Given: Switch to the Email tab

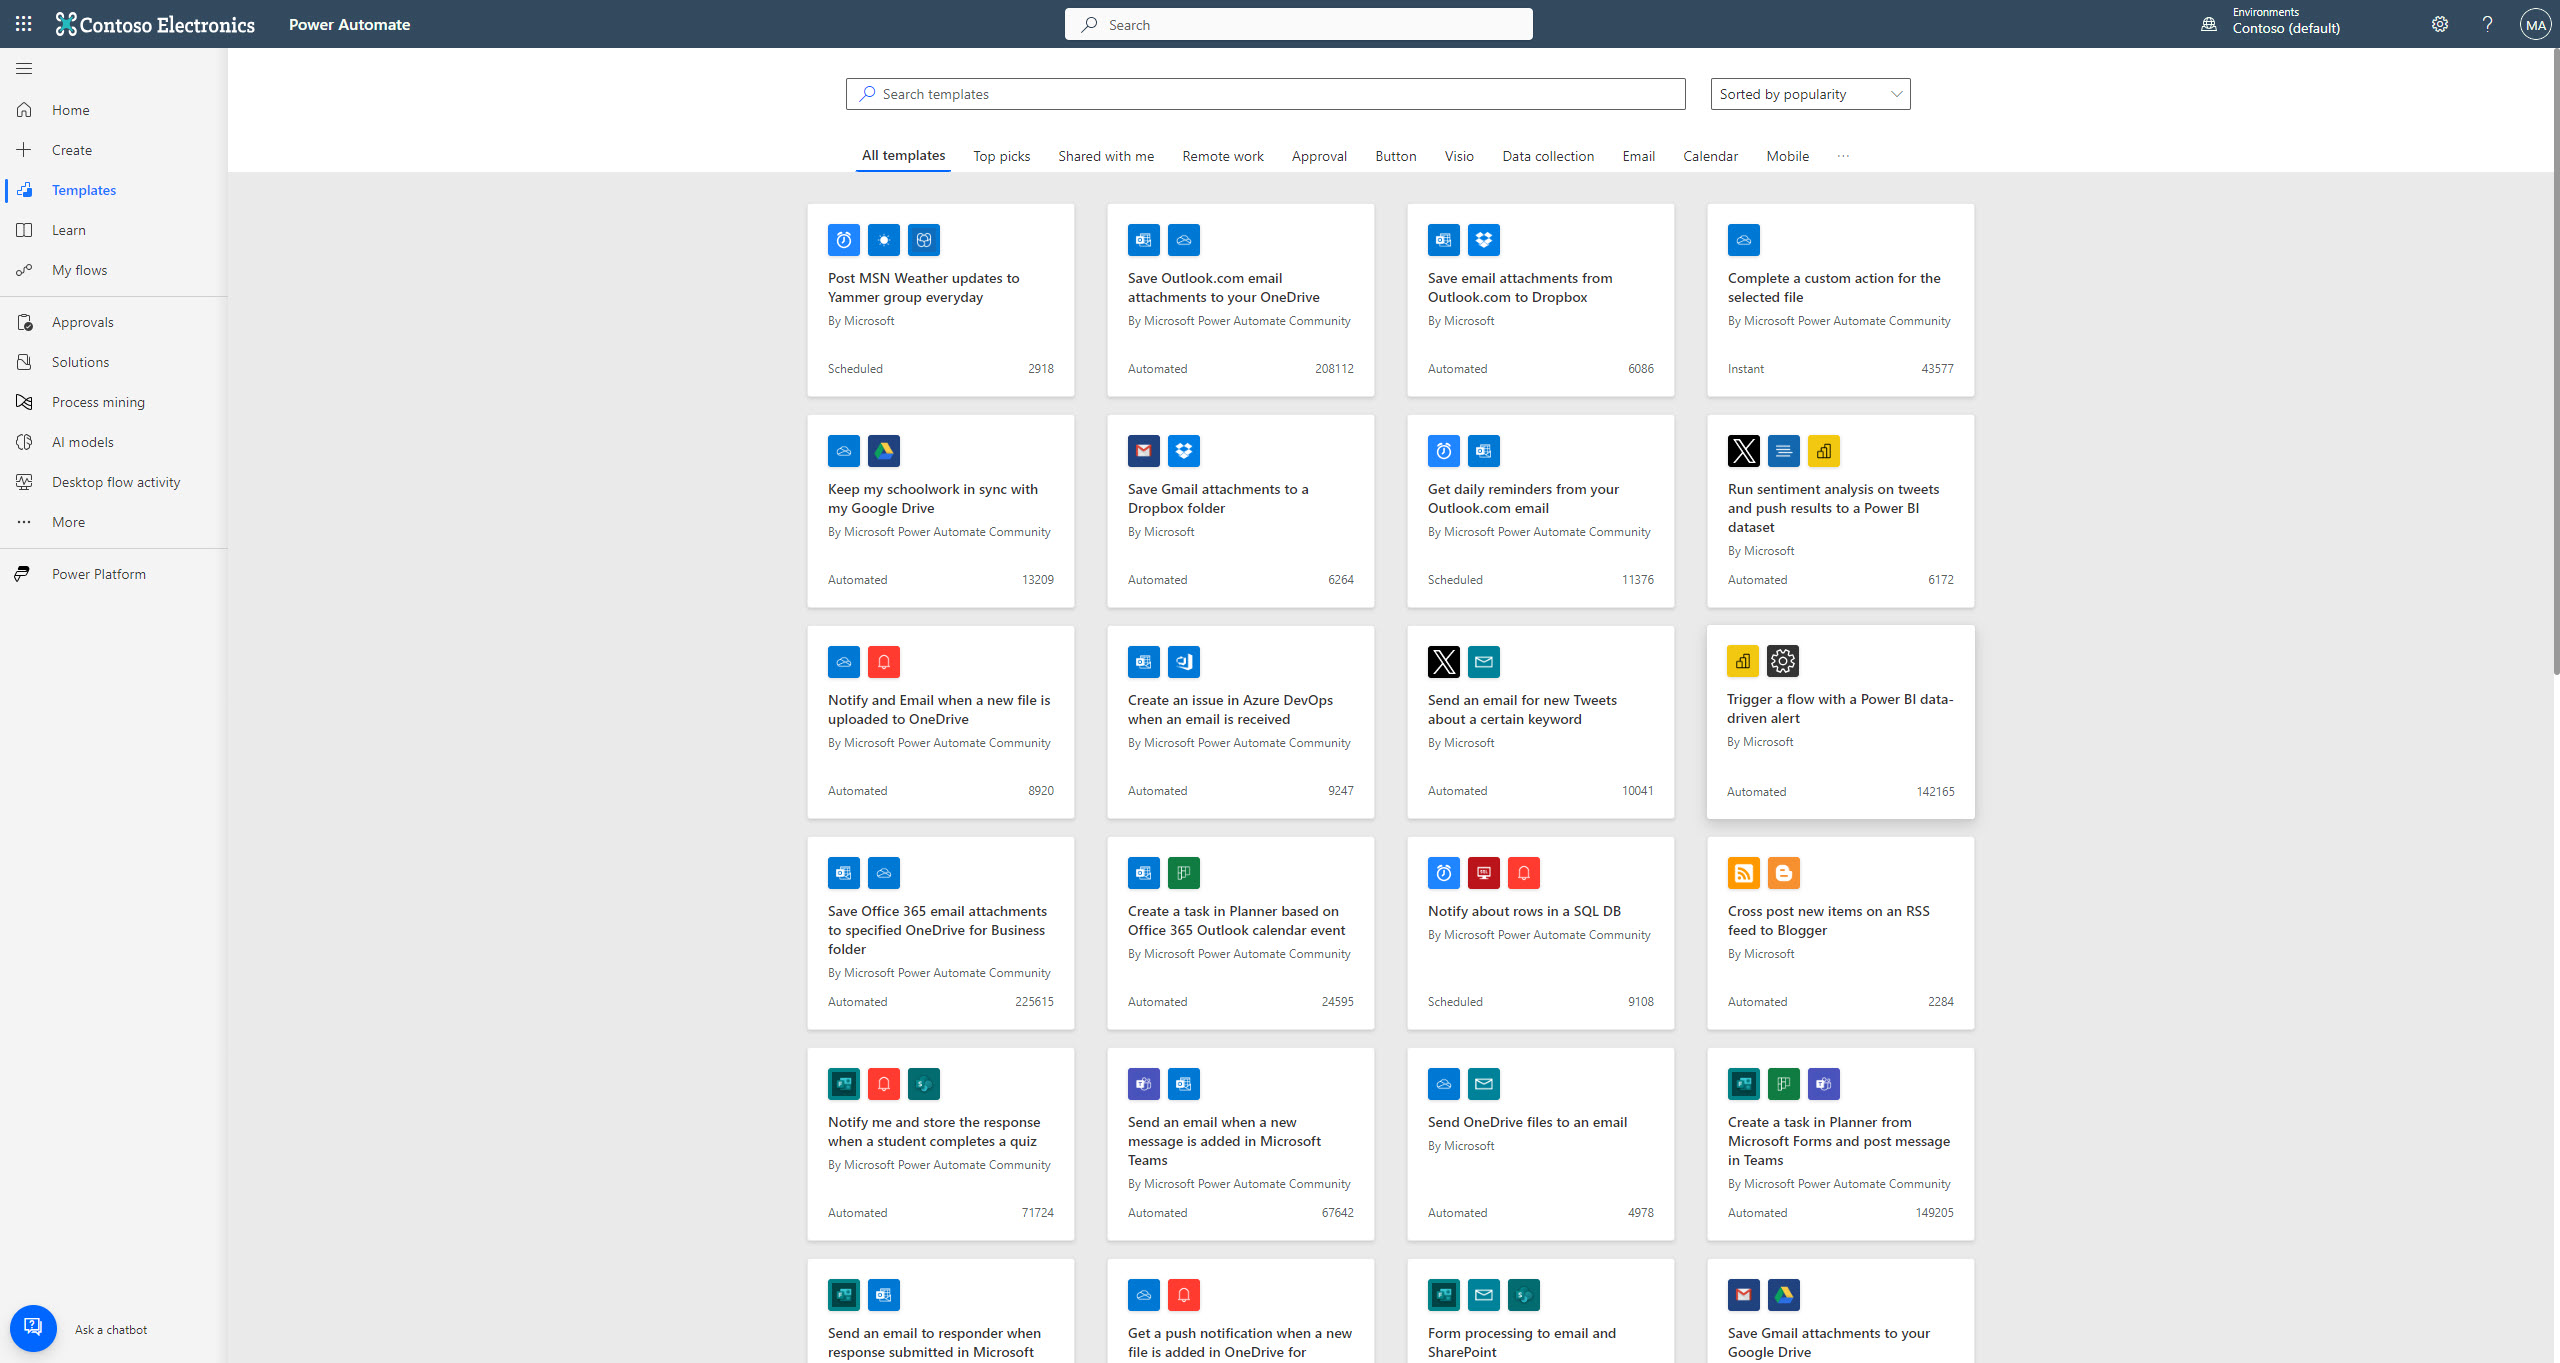Looking at the screenshot, I should (1638, 156).
